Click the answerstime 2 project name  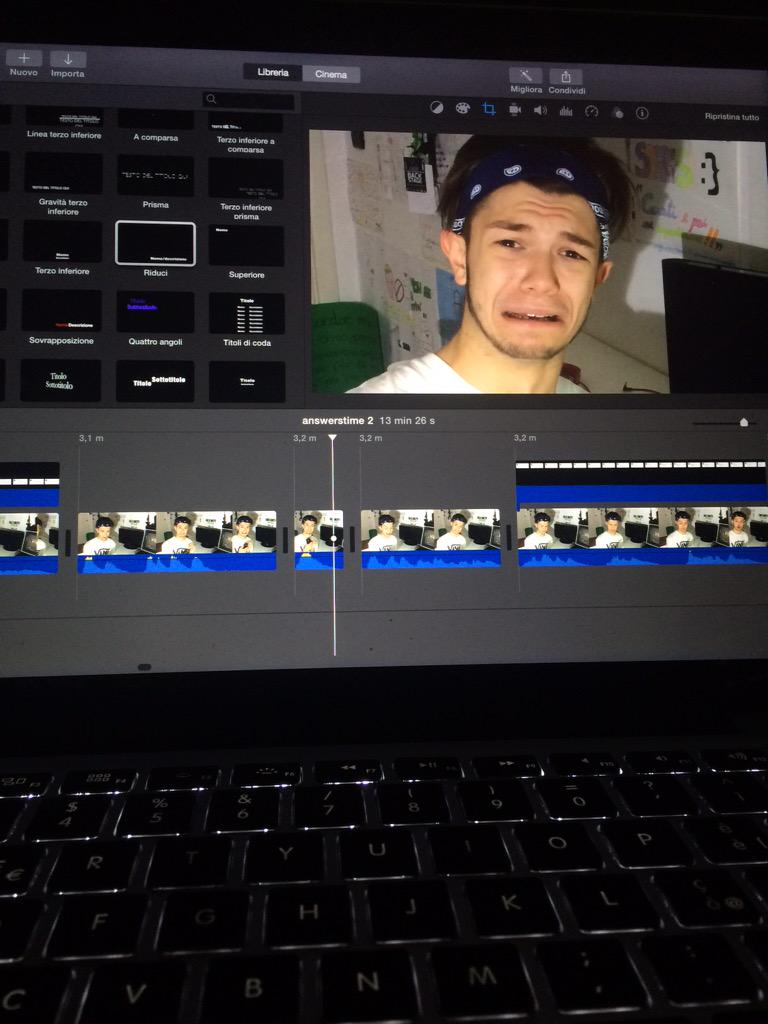[x=338, y=421]
